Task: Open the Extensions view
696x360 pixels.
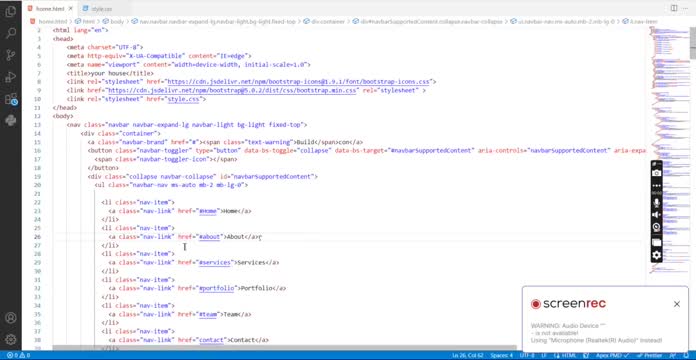Action: point(11,99)
